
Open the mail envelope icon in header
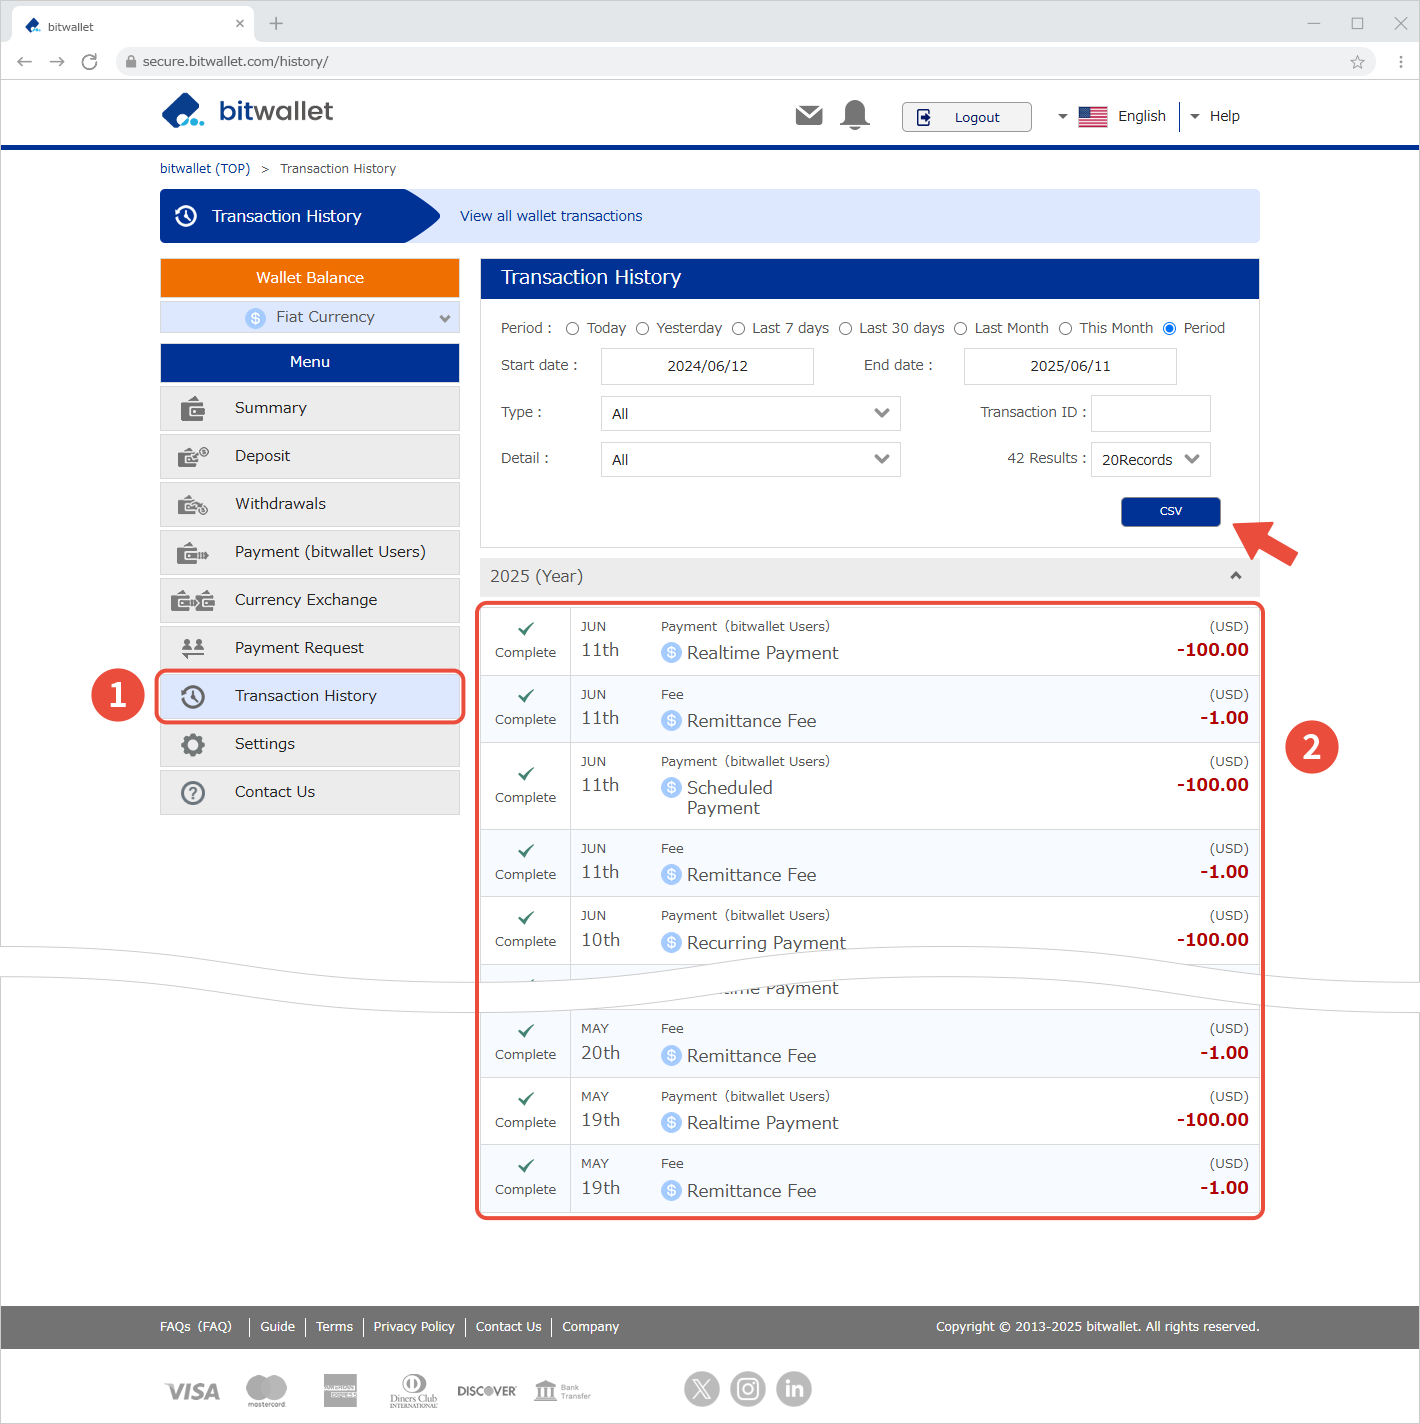pyautogui.click(x=809, y=116)
